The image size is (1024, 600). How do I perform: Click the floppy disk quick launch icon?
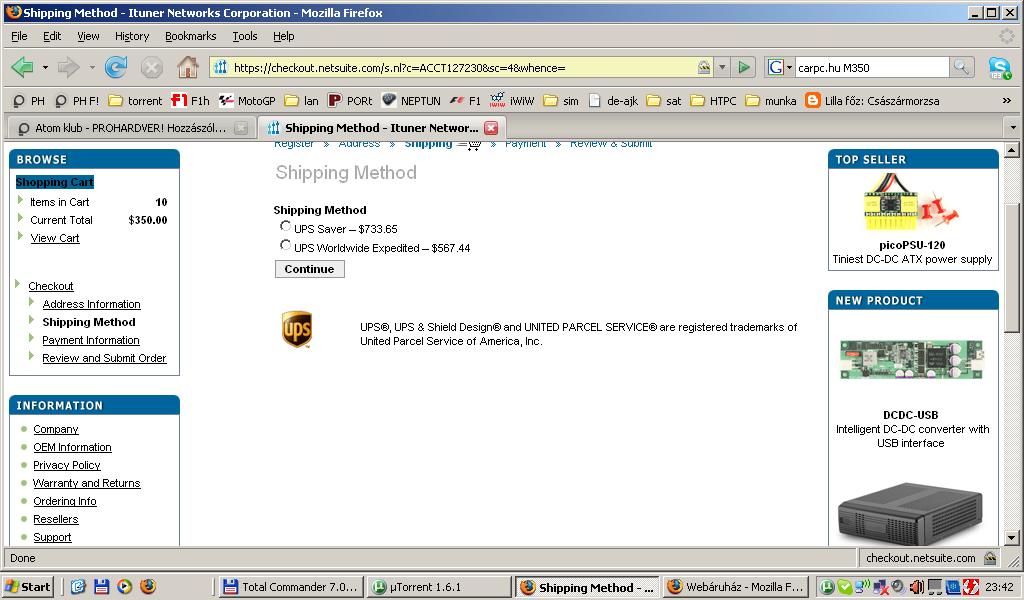[x=101, y=586]
